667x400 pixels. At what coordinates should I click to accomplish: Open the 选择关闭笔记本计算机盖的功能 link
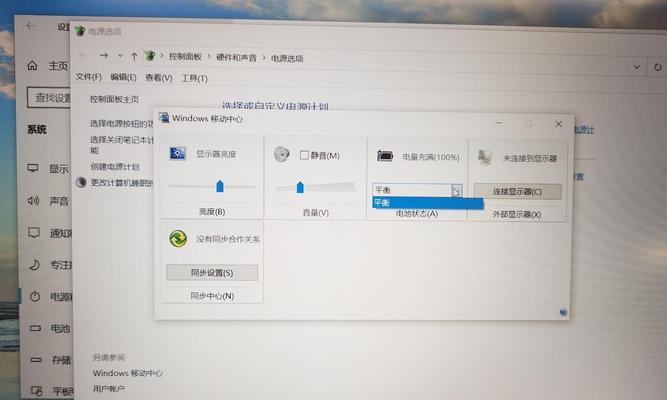click(122, 144)
